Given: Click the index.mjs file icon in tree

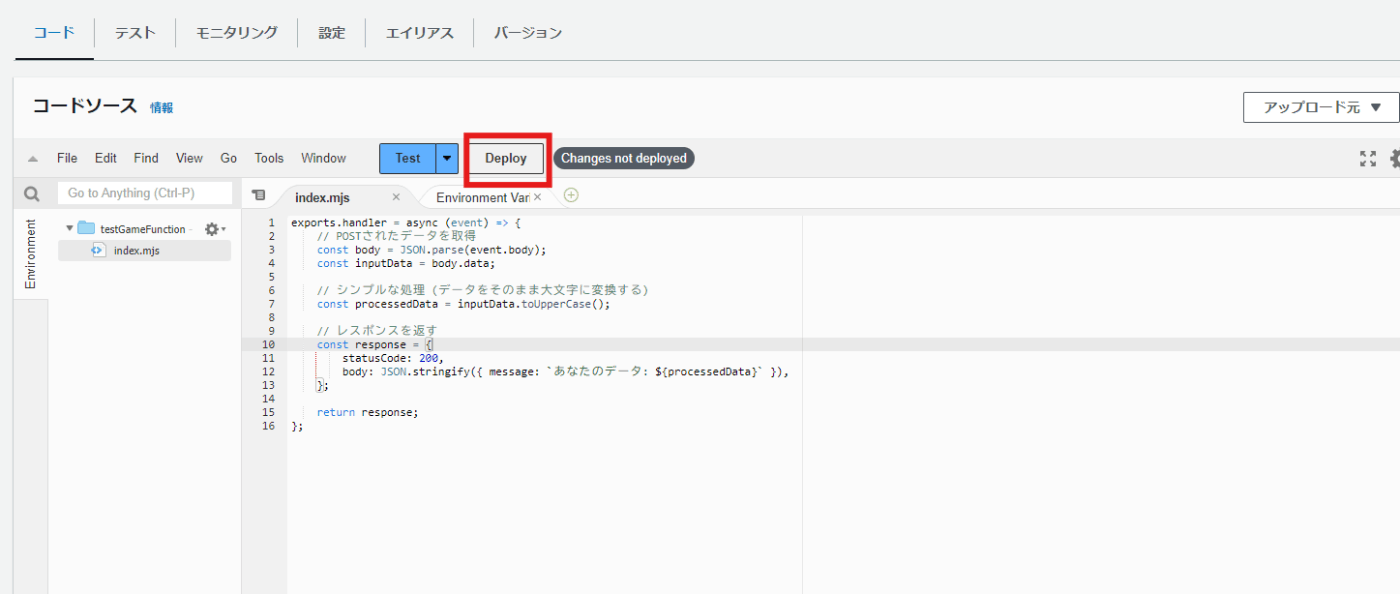Looking at the screenshot, I should (98, 250).
